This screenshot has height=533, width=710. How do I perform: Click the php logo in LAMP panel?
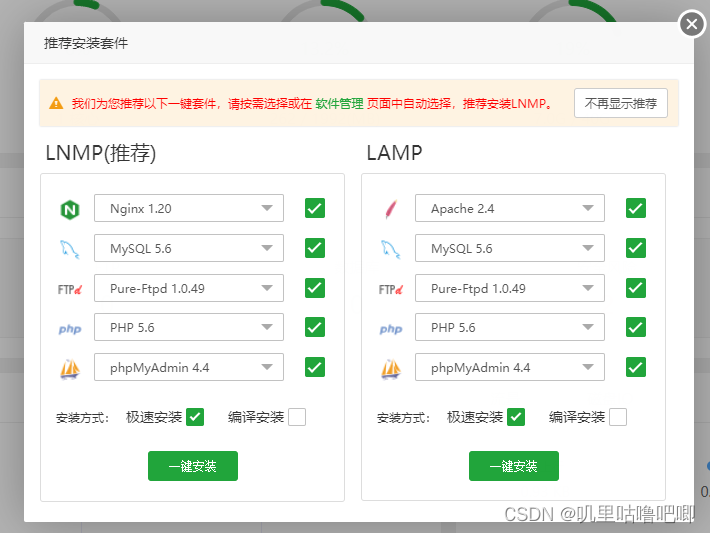[x=390, y=329]
